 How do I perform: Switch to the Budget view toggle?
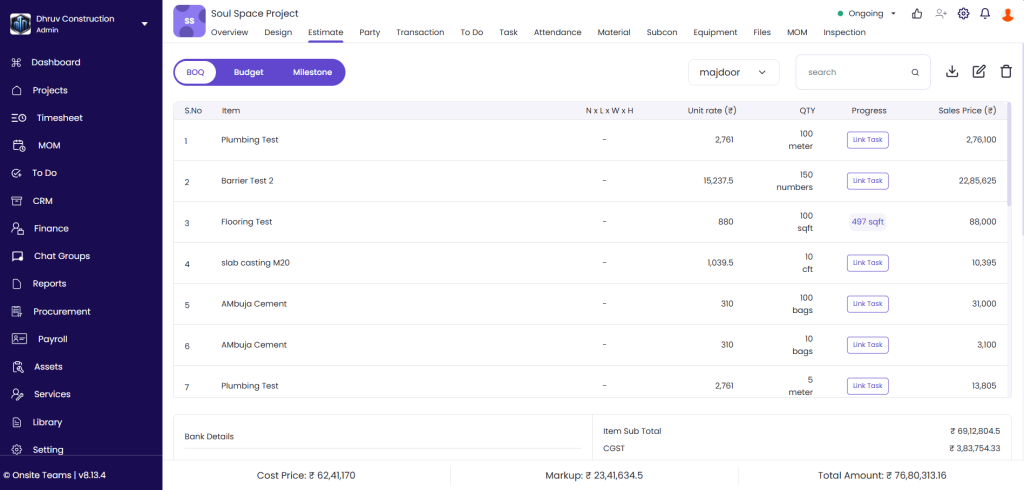click(249, 72)
